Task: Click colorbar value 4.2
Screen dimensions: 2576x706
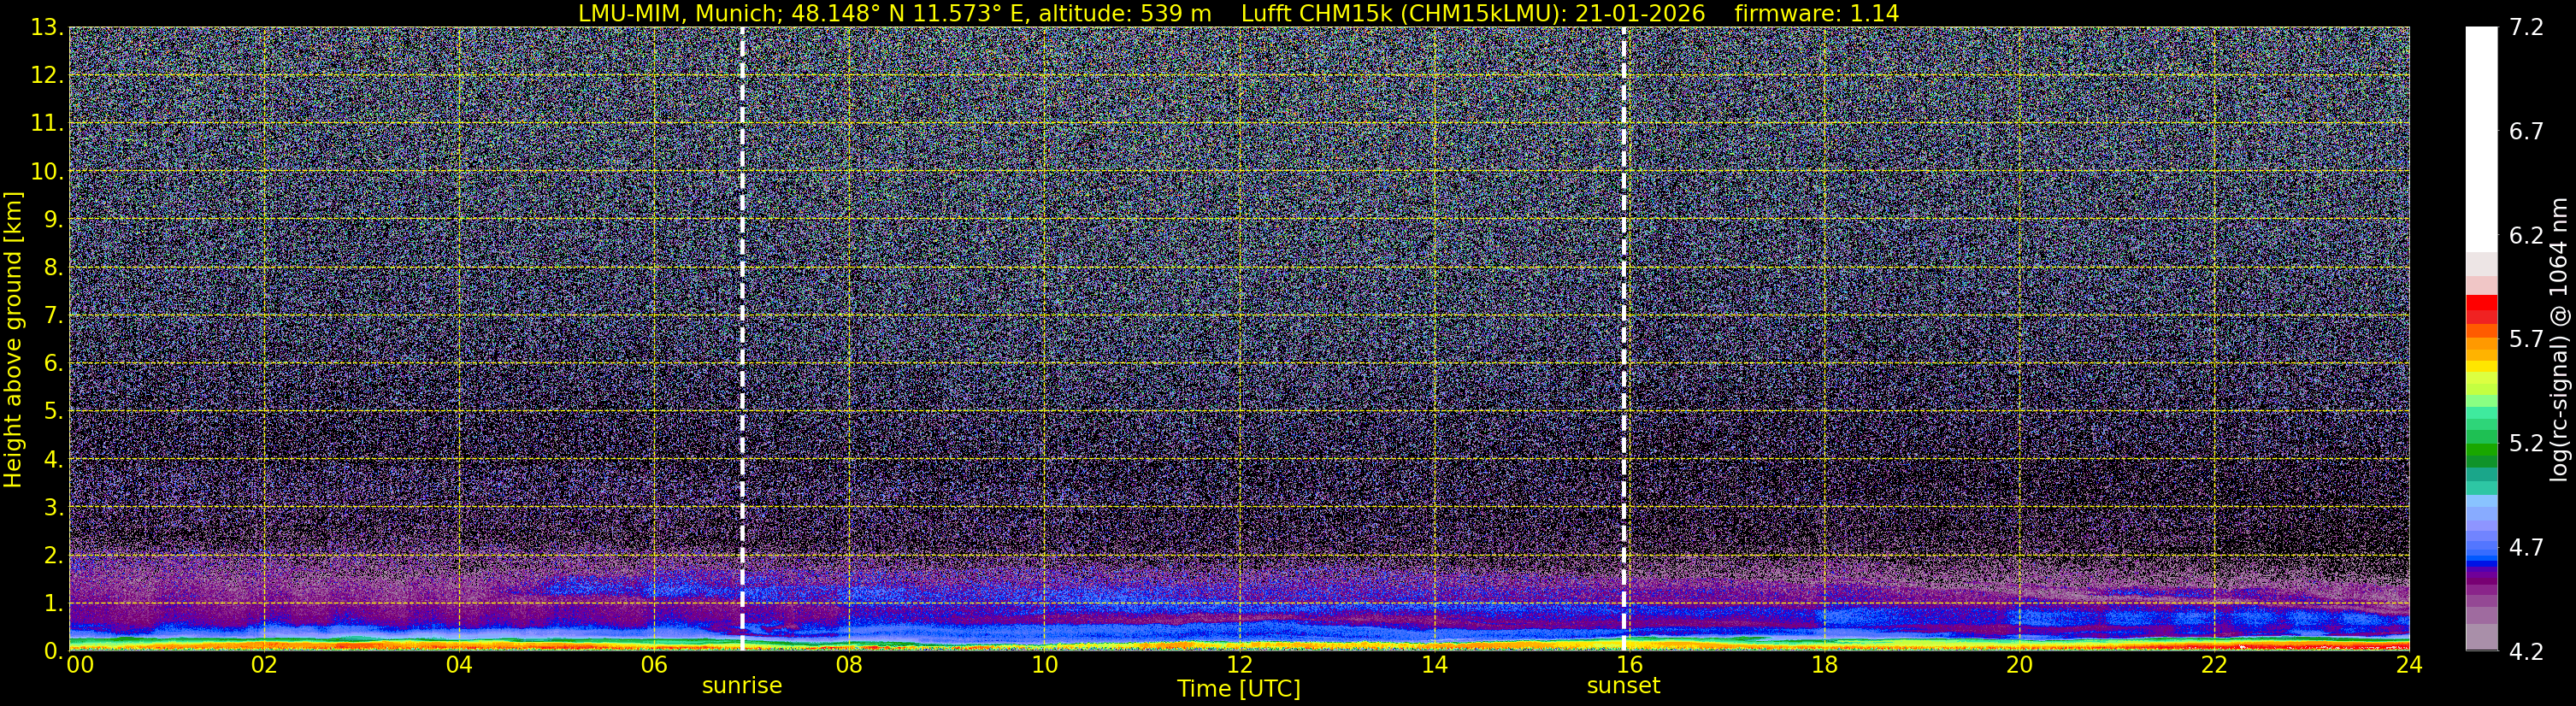Action: click(x=2527, y=652)
